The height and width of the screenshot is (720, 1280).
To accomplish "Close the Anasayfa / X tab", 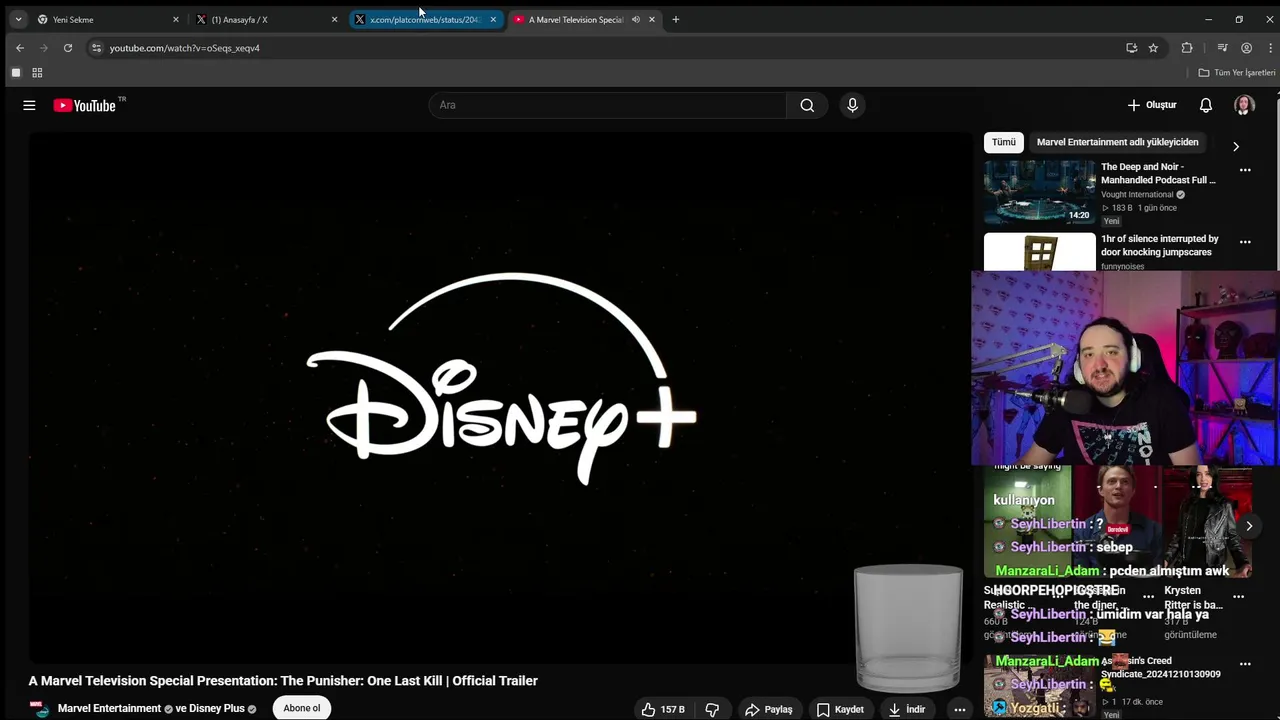I will click(x=334, y=19).
